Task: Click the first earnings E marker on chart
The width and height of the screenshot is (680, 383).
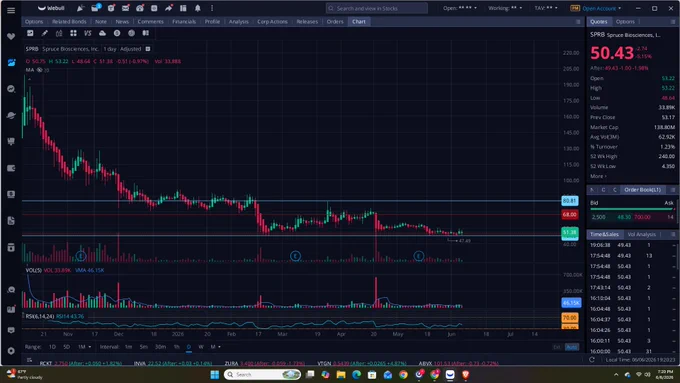Action: [81, 256]
